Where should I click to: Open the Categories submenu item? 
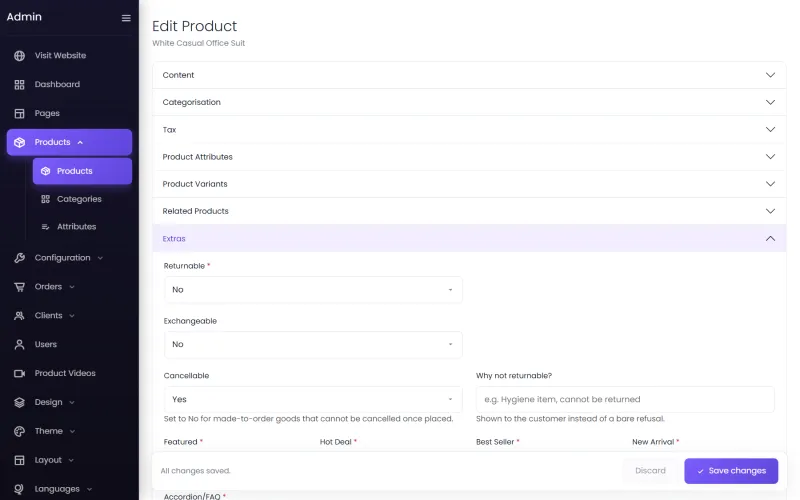tap(83, 199)
